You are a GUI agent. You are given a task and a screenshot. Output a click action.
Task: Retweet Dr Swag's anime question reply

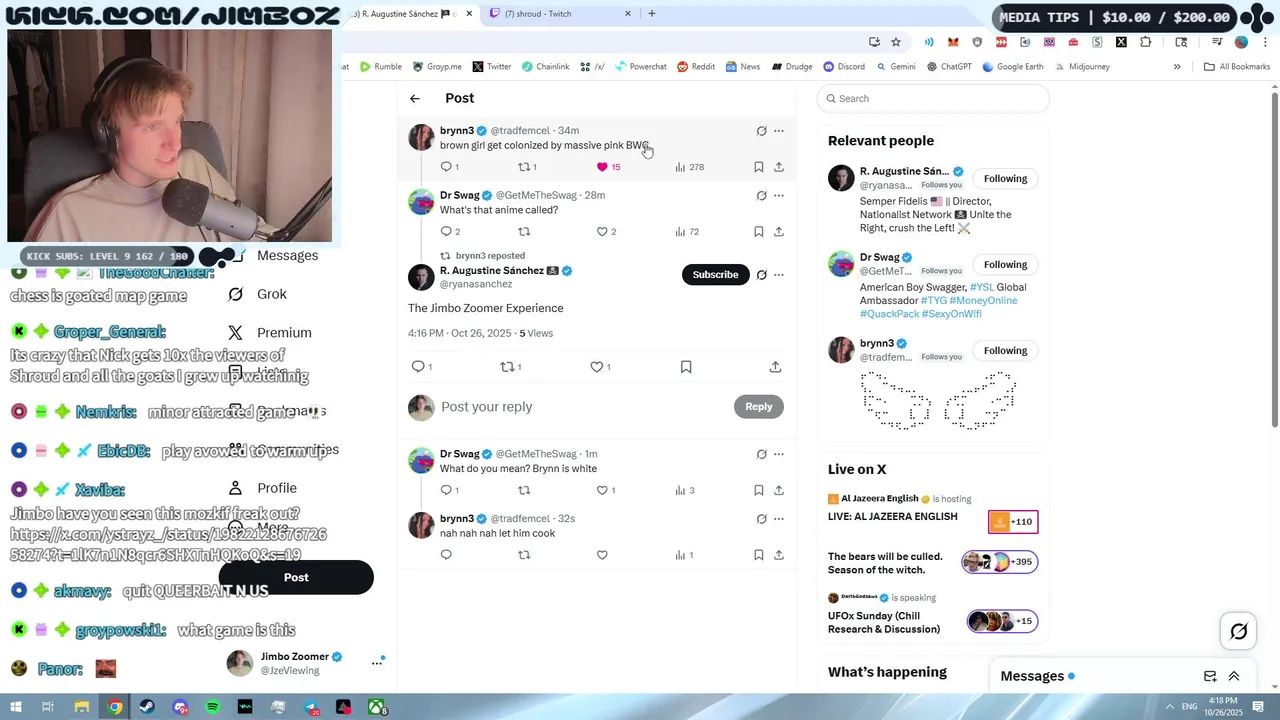(524, 232)
